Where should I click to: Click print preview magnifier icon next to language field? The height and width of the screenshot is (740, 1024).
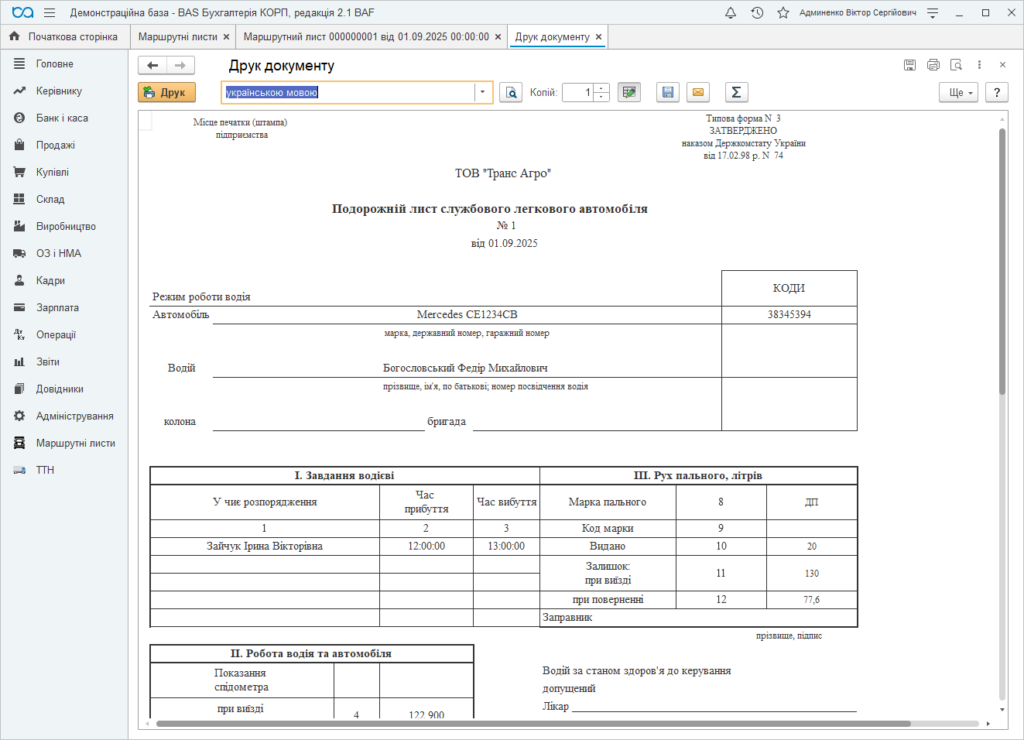click(511, 92)
